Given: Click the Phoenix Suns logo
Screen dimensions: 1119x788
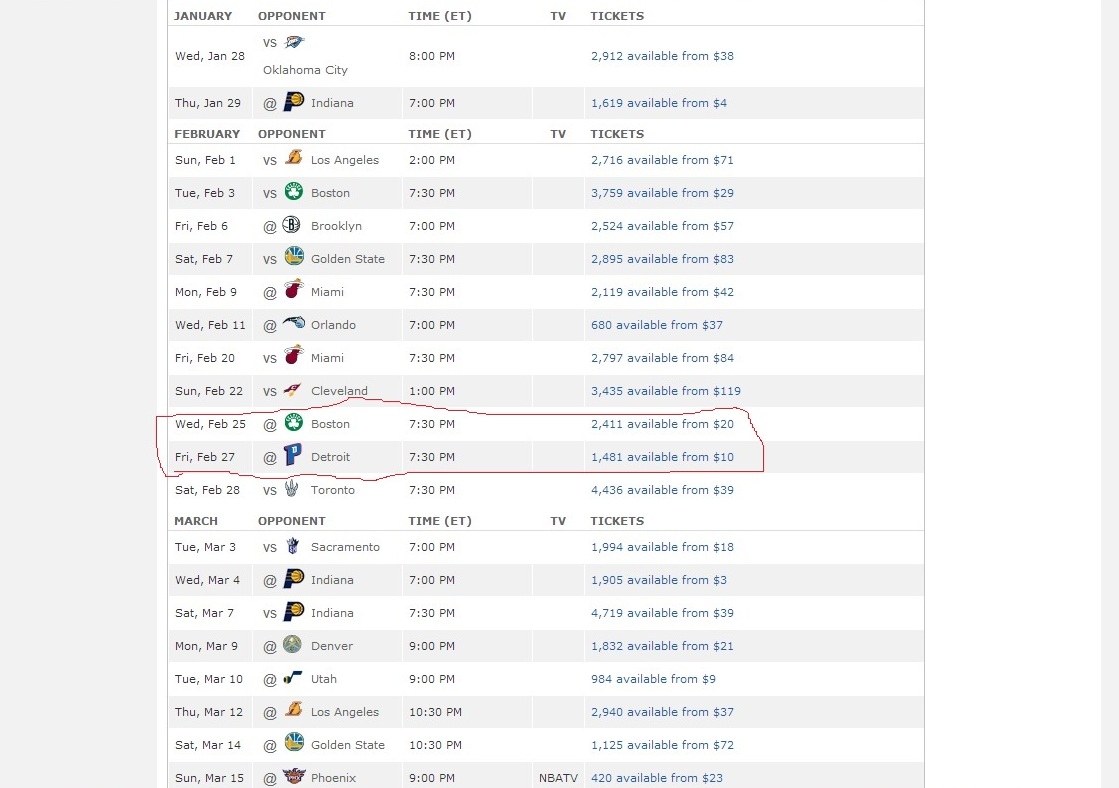Looking at the screenshot, I should pos(293,777).
